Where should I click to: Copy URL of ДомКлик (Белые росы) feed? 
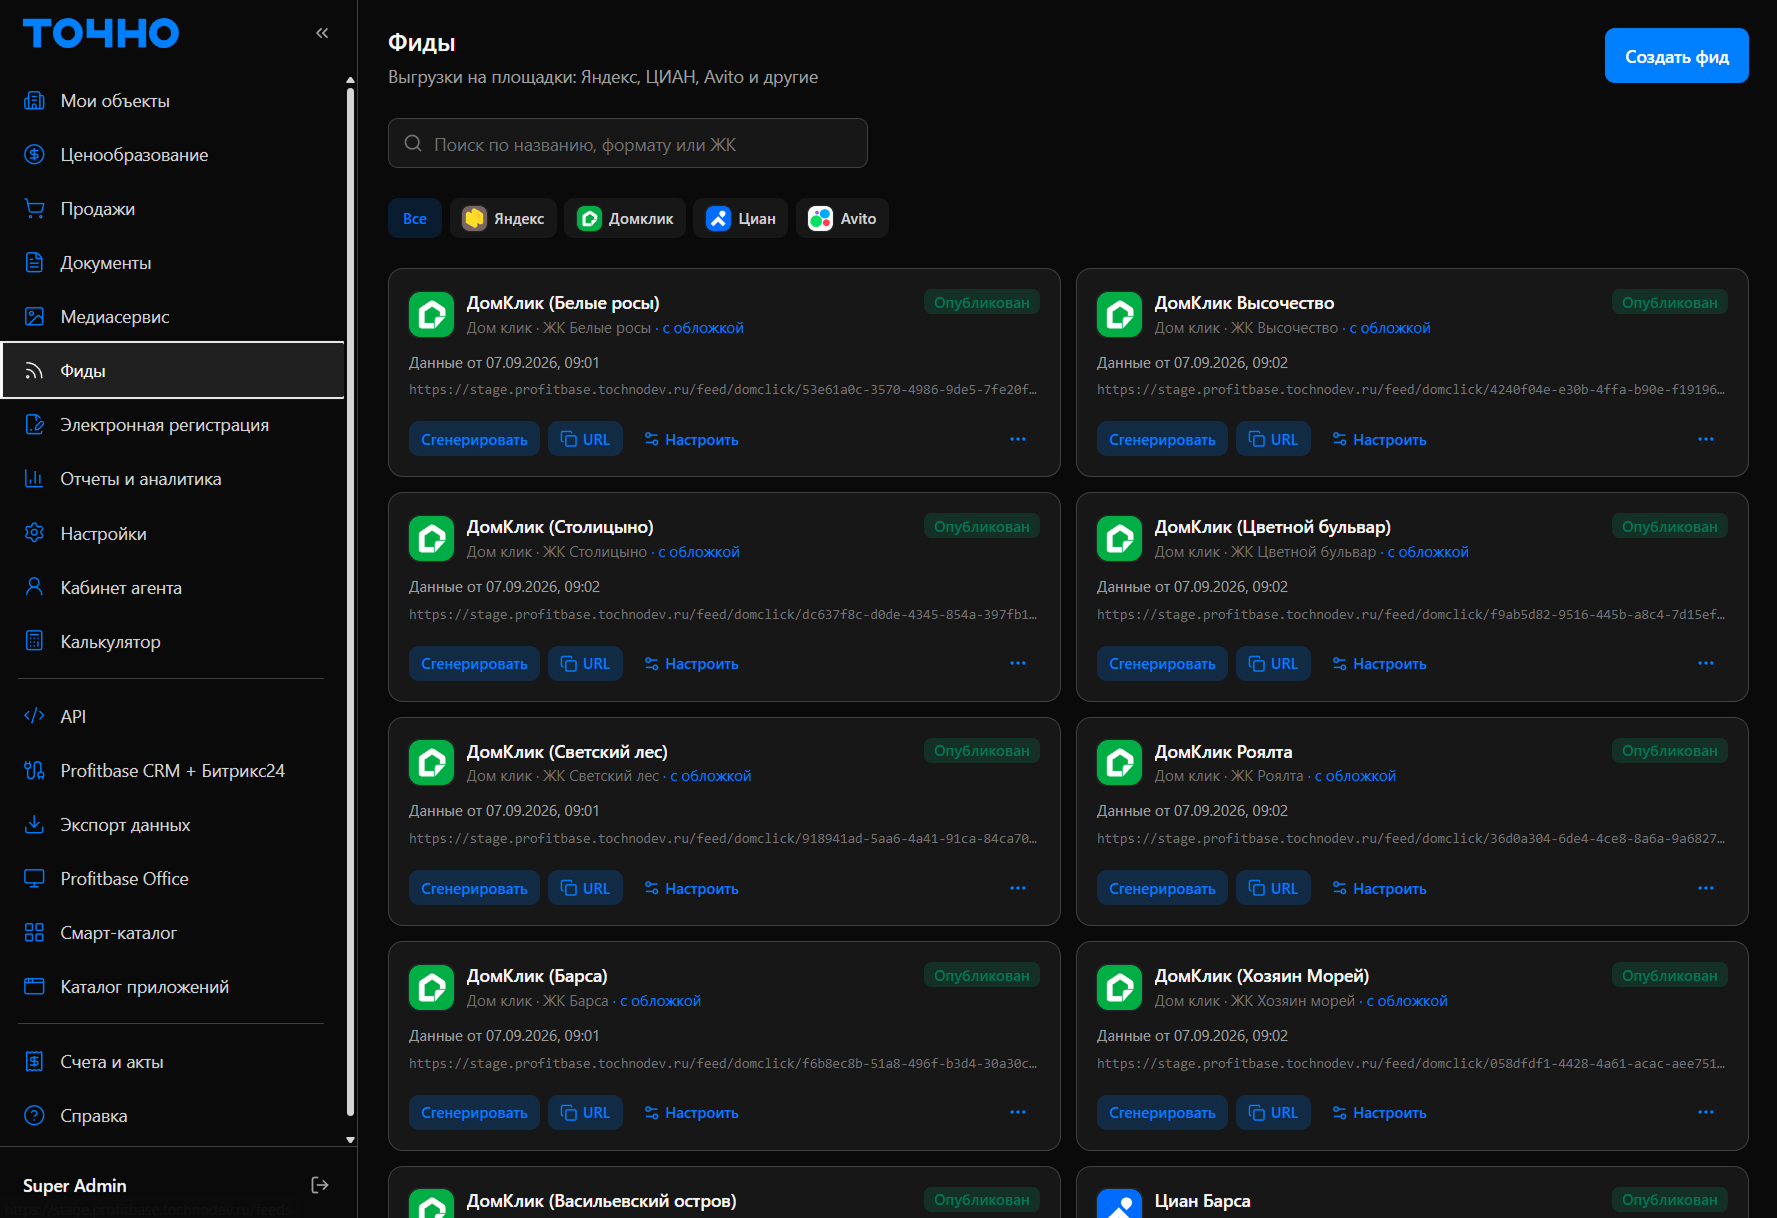[x=585, y=440]
